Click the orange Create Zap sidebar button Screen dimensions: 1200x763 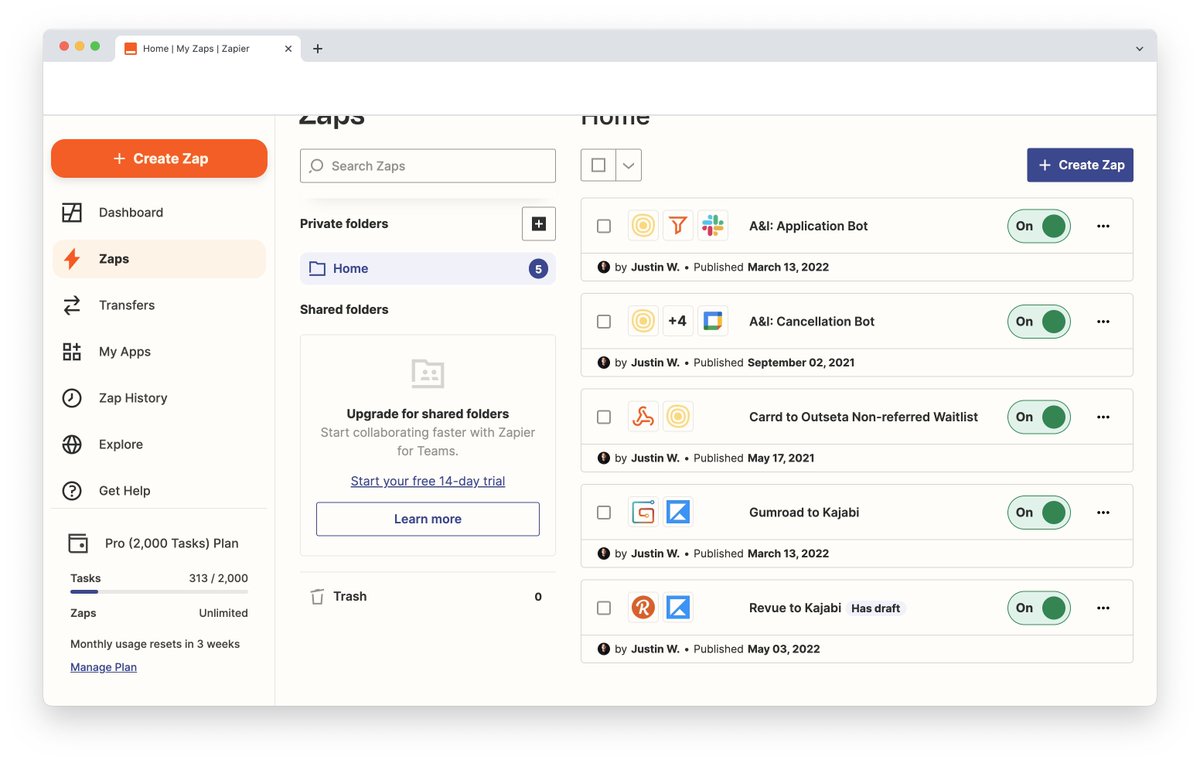tap(159, 158)
